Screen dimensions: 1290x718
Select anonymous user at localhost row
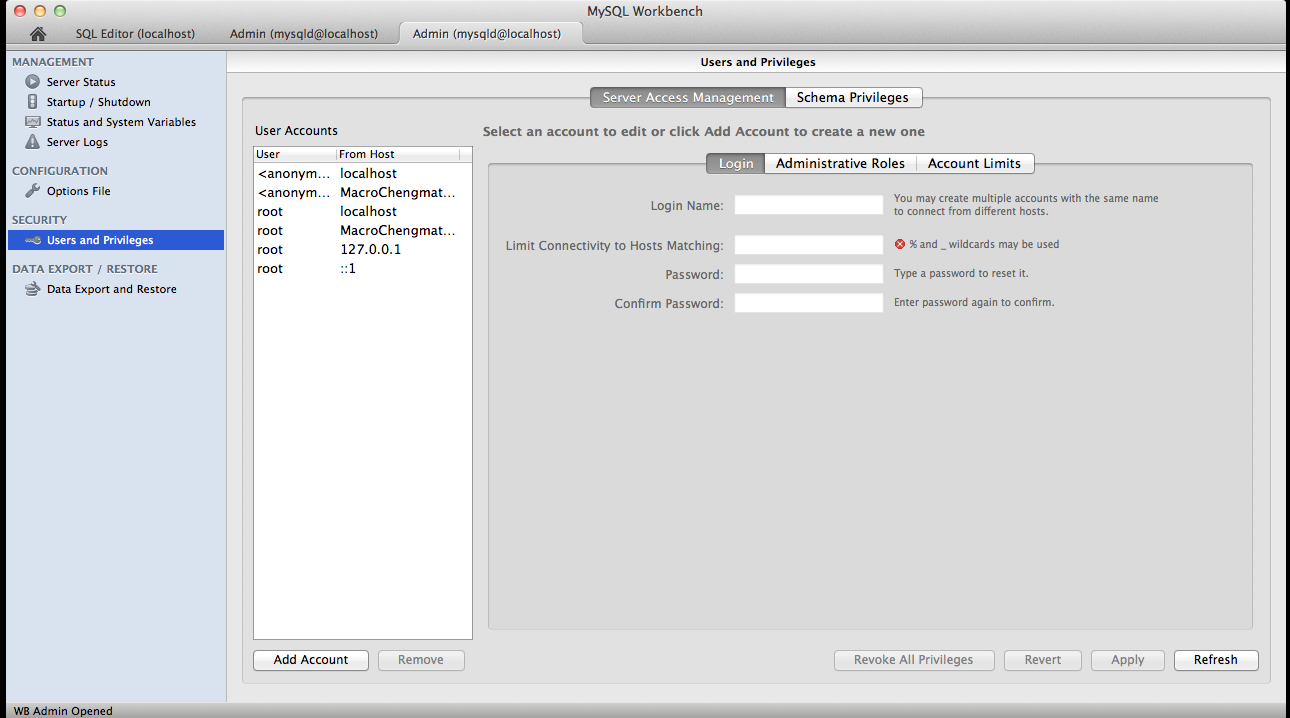point(363,173)
